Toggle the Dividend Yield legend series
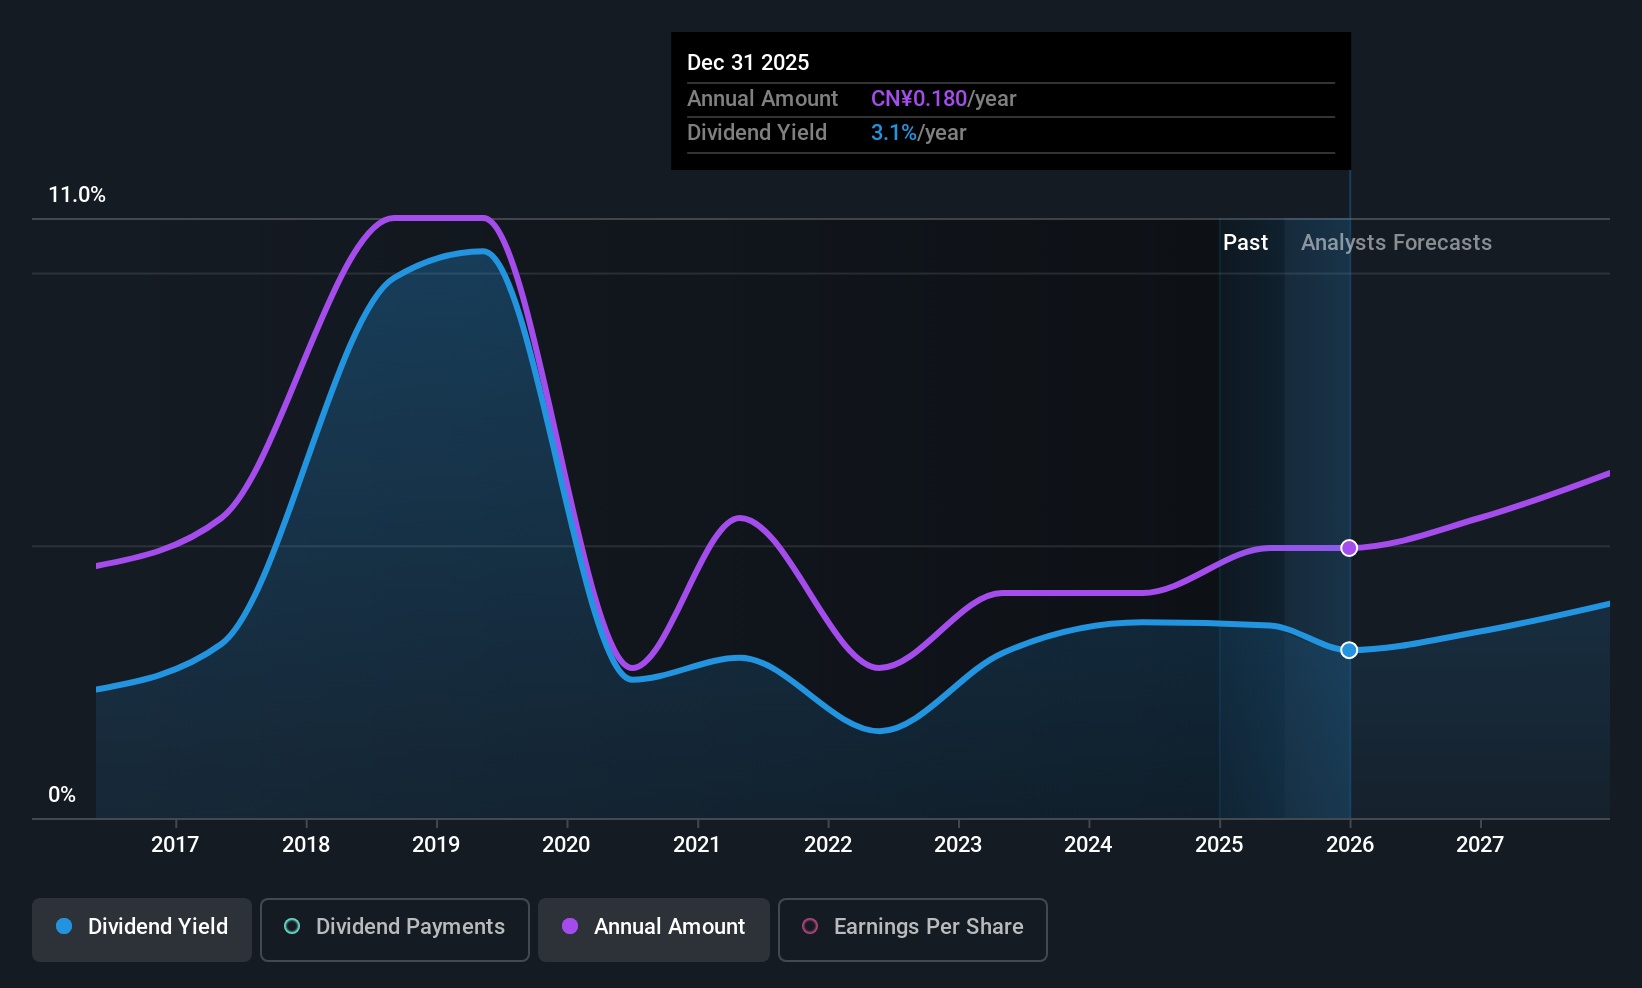The width and height of the screenshot is (1642, 988). pyautogui.click(x=142, y=929)
